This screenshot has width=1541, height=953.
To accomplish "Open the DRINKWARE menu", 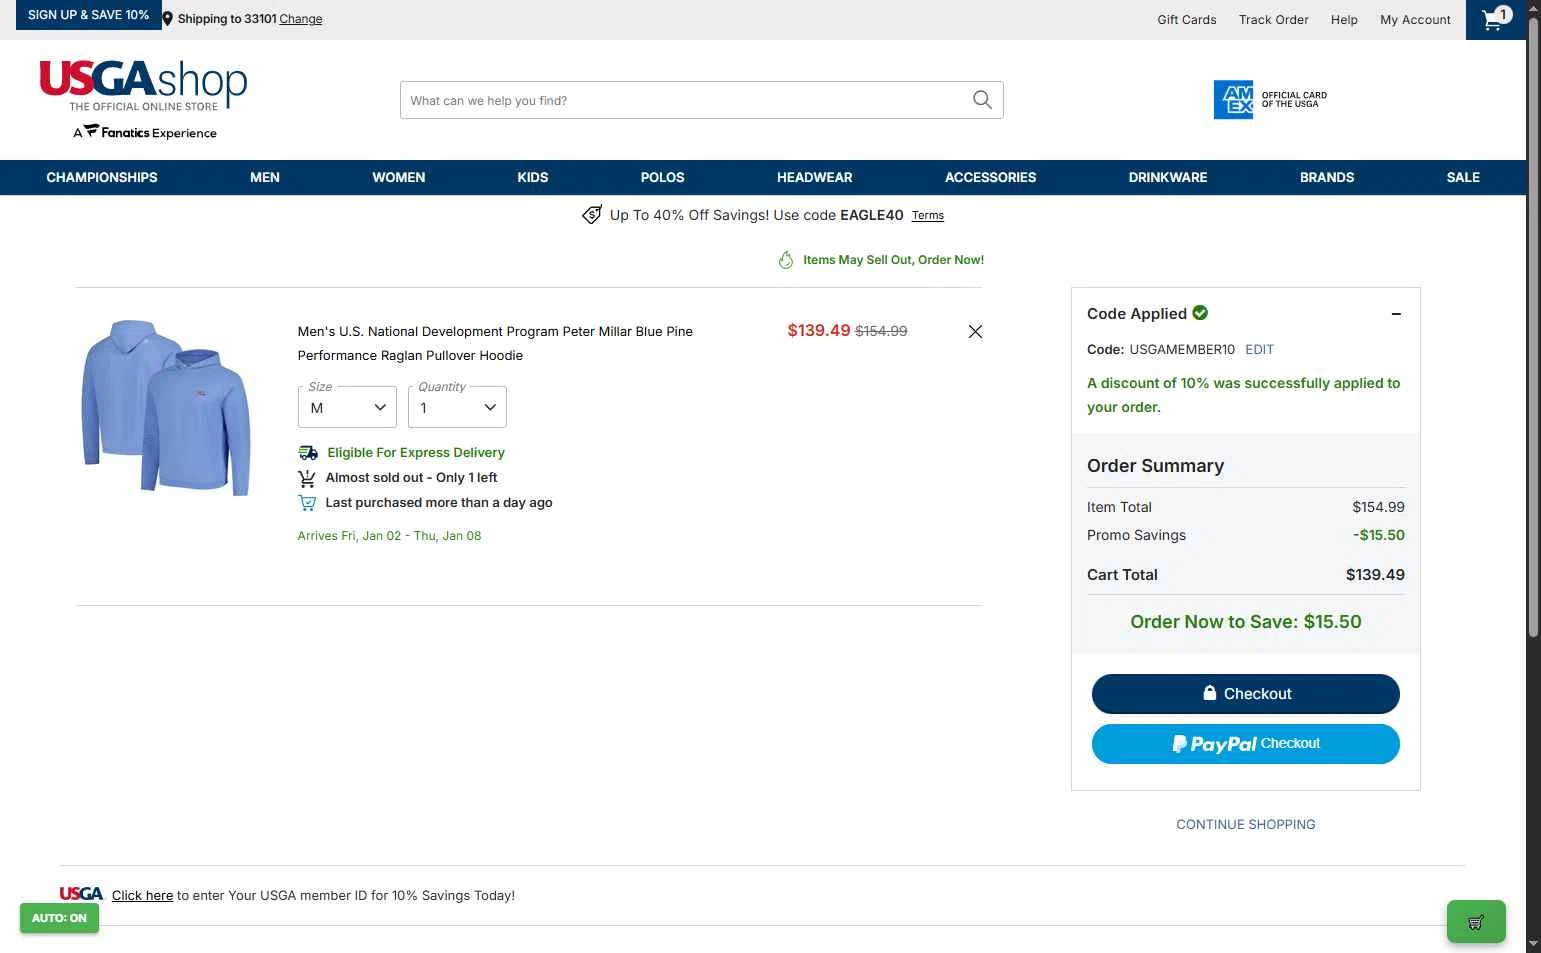I will click(1168, 177).
